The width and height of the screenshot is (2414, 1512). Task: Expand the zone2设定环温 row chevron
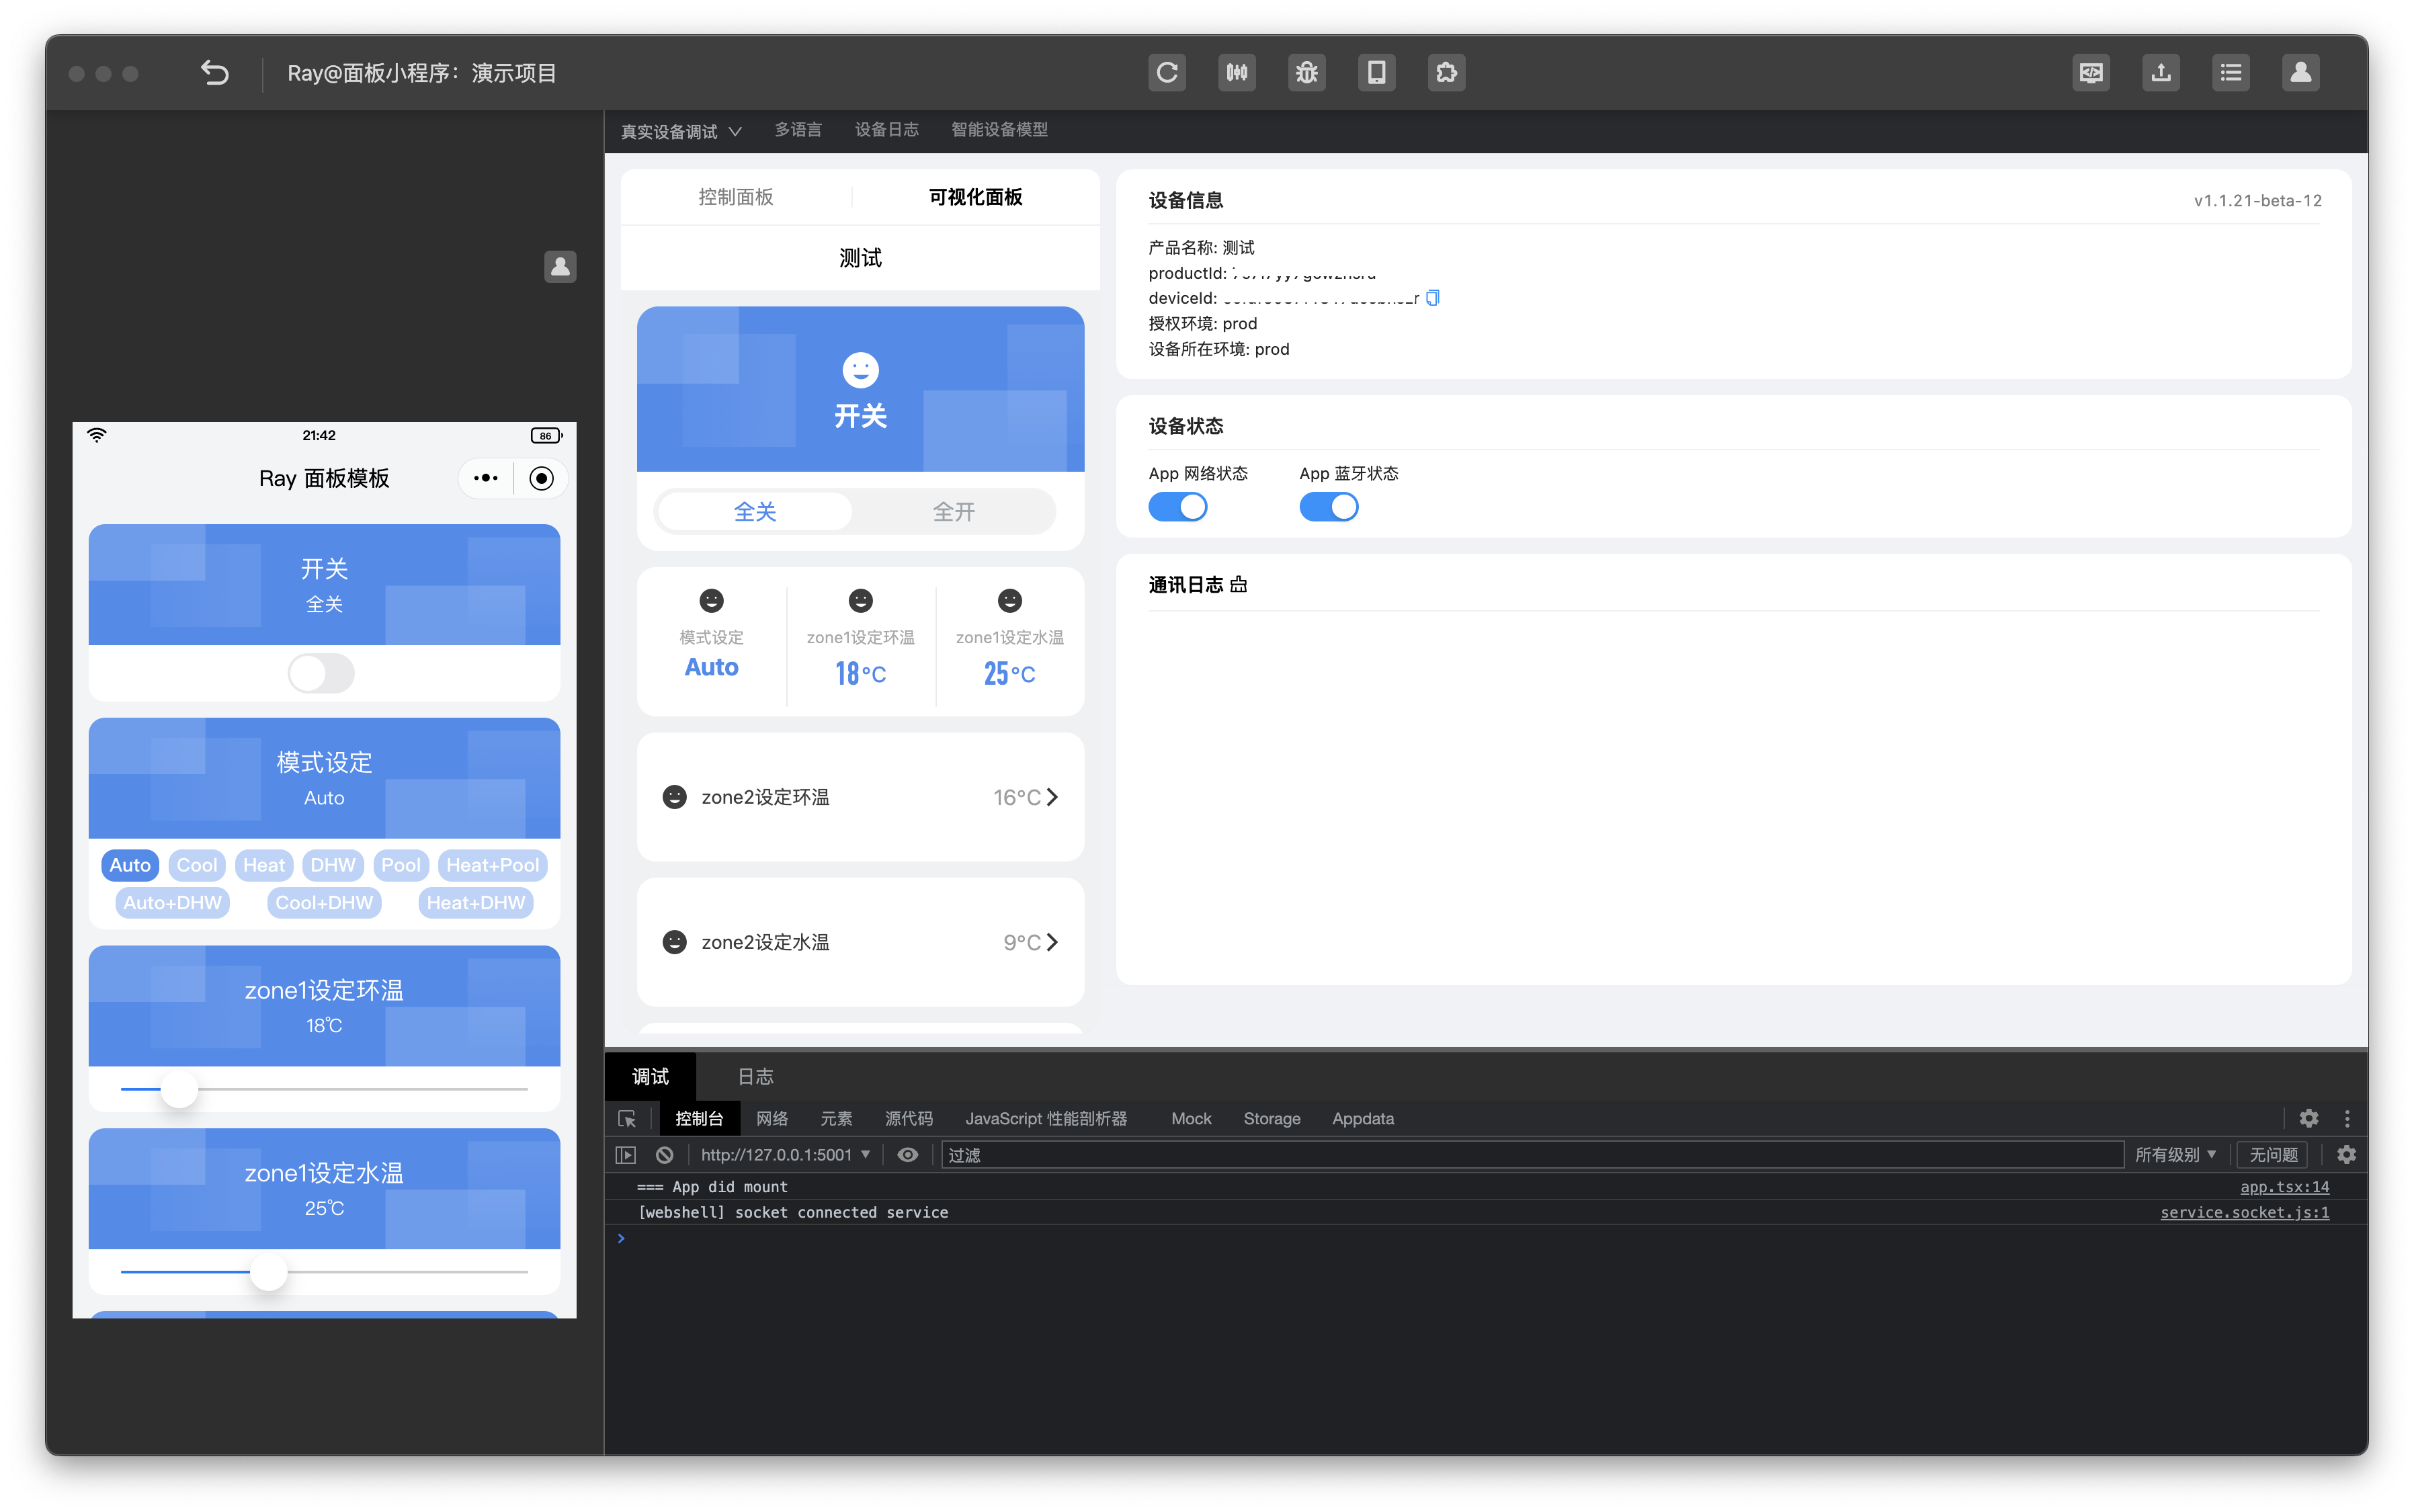click(x=1051, y=797)
